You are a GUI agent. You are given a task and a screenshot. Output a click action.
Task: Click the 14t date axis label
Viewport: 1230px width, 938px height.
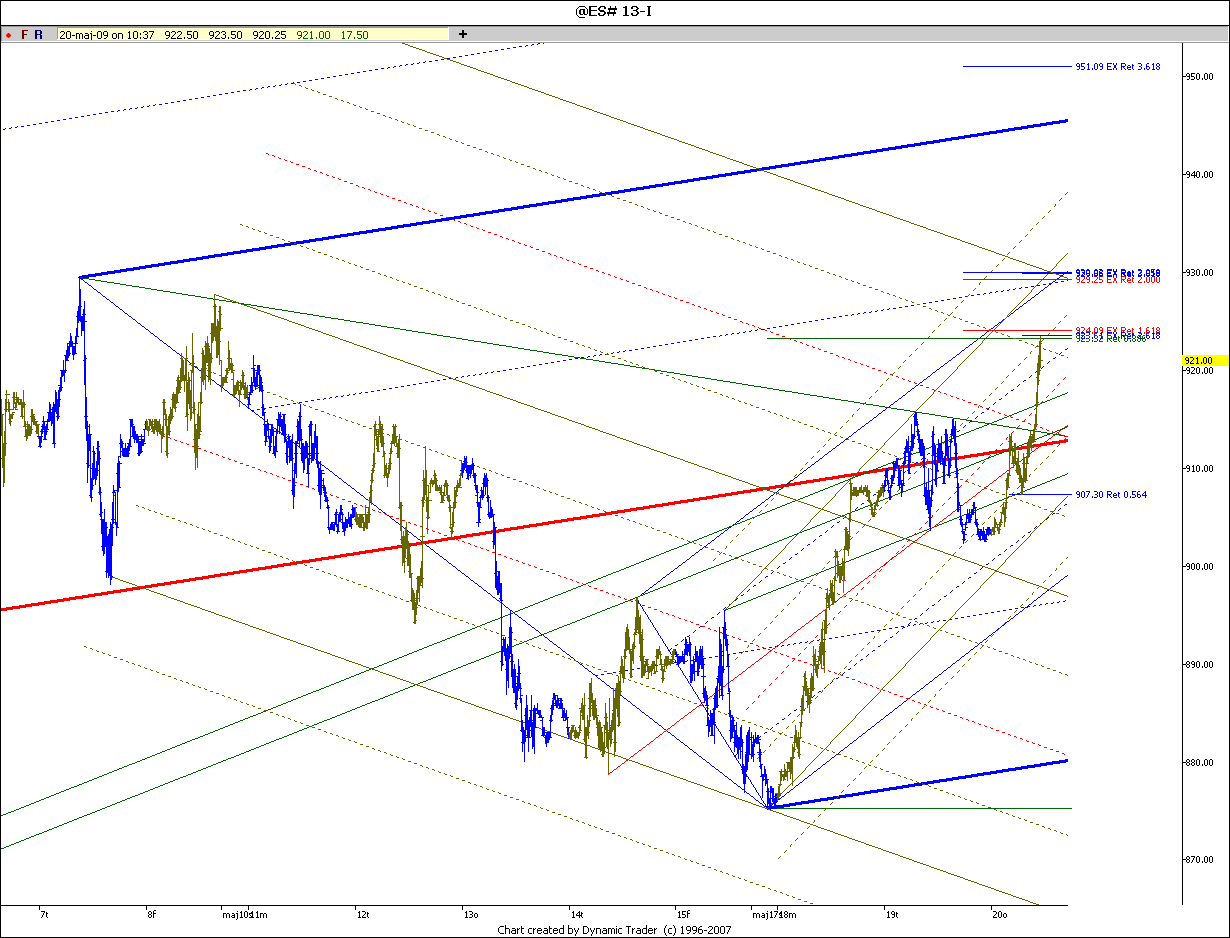point(576,914)
